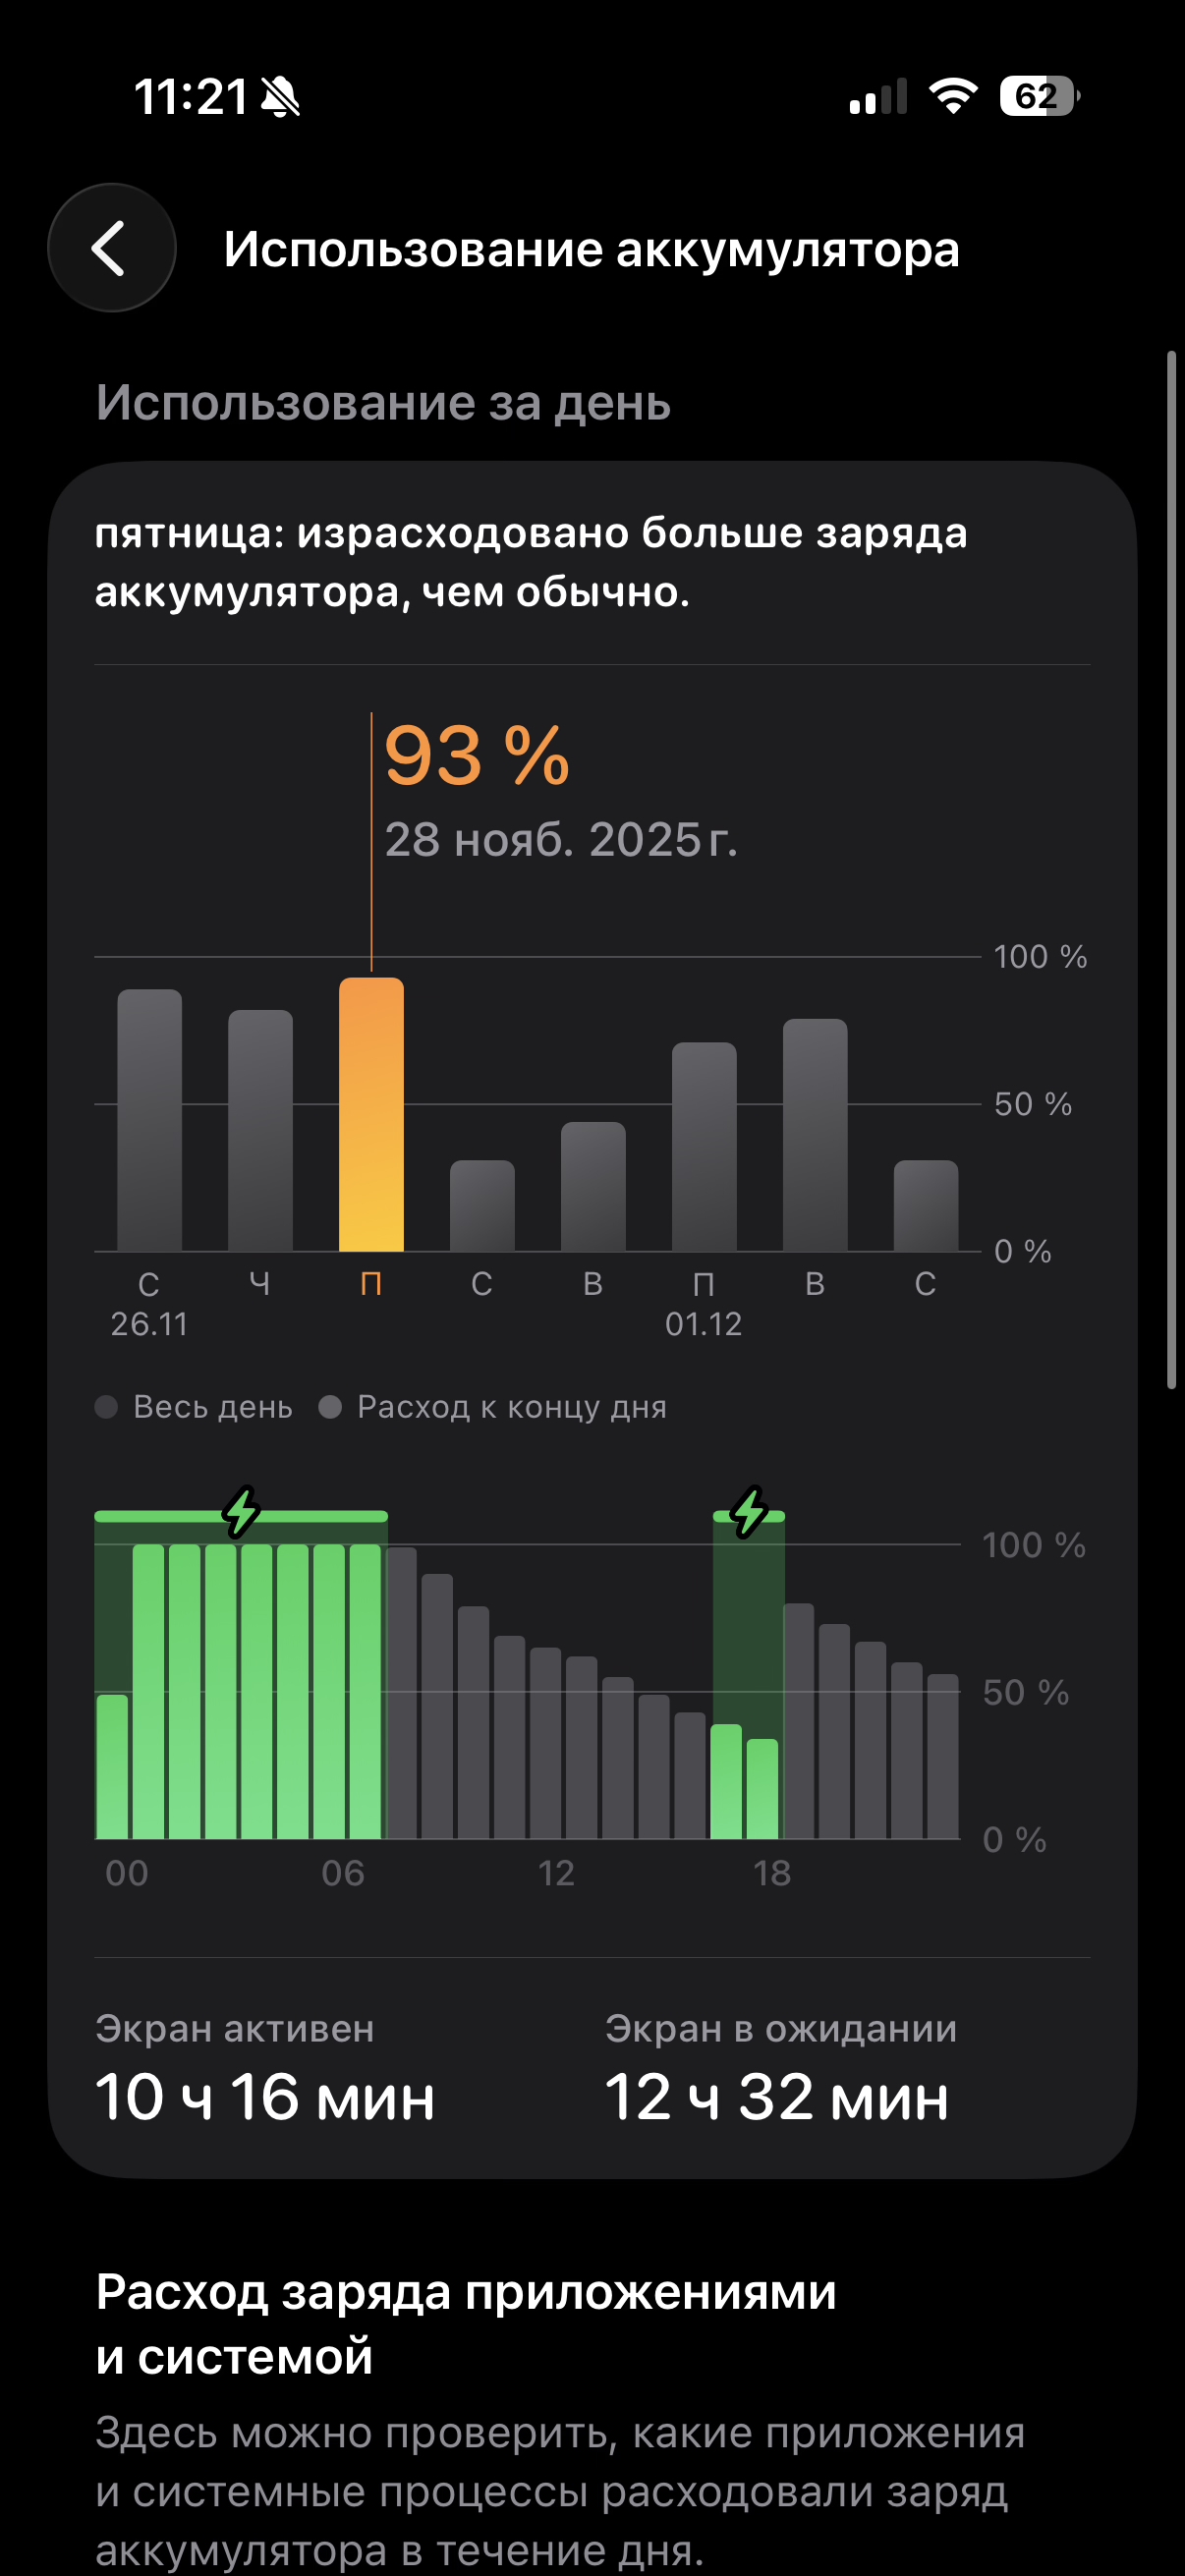The image size is (1185, 2576).
Task: Tap the silent mode bell icon
Action: coord(280,98)
